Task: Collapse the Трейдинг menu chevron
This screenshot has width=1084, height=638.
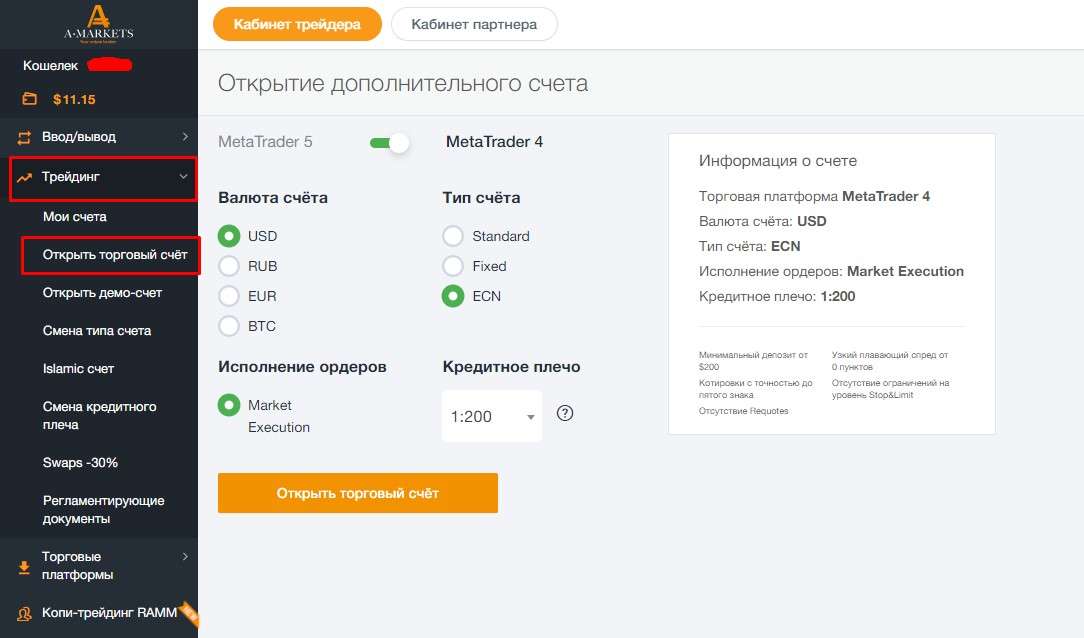Action: (183, 177)
